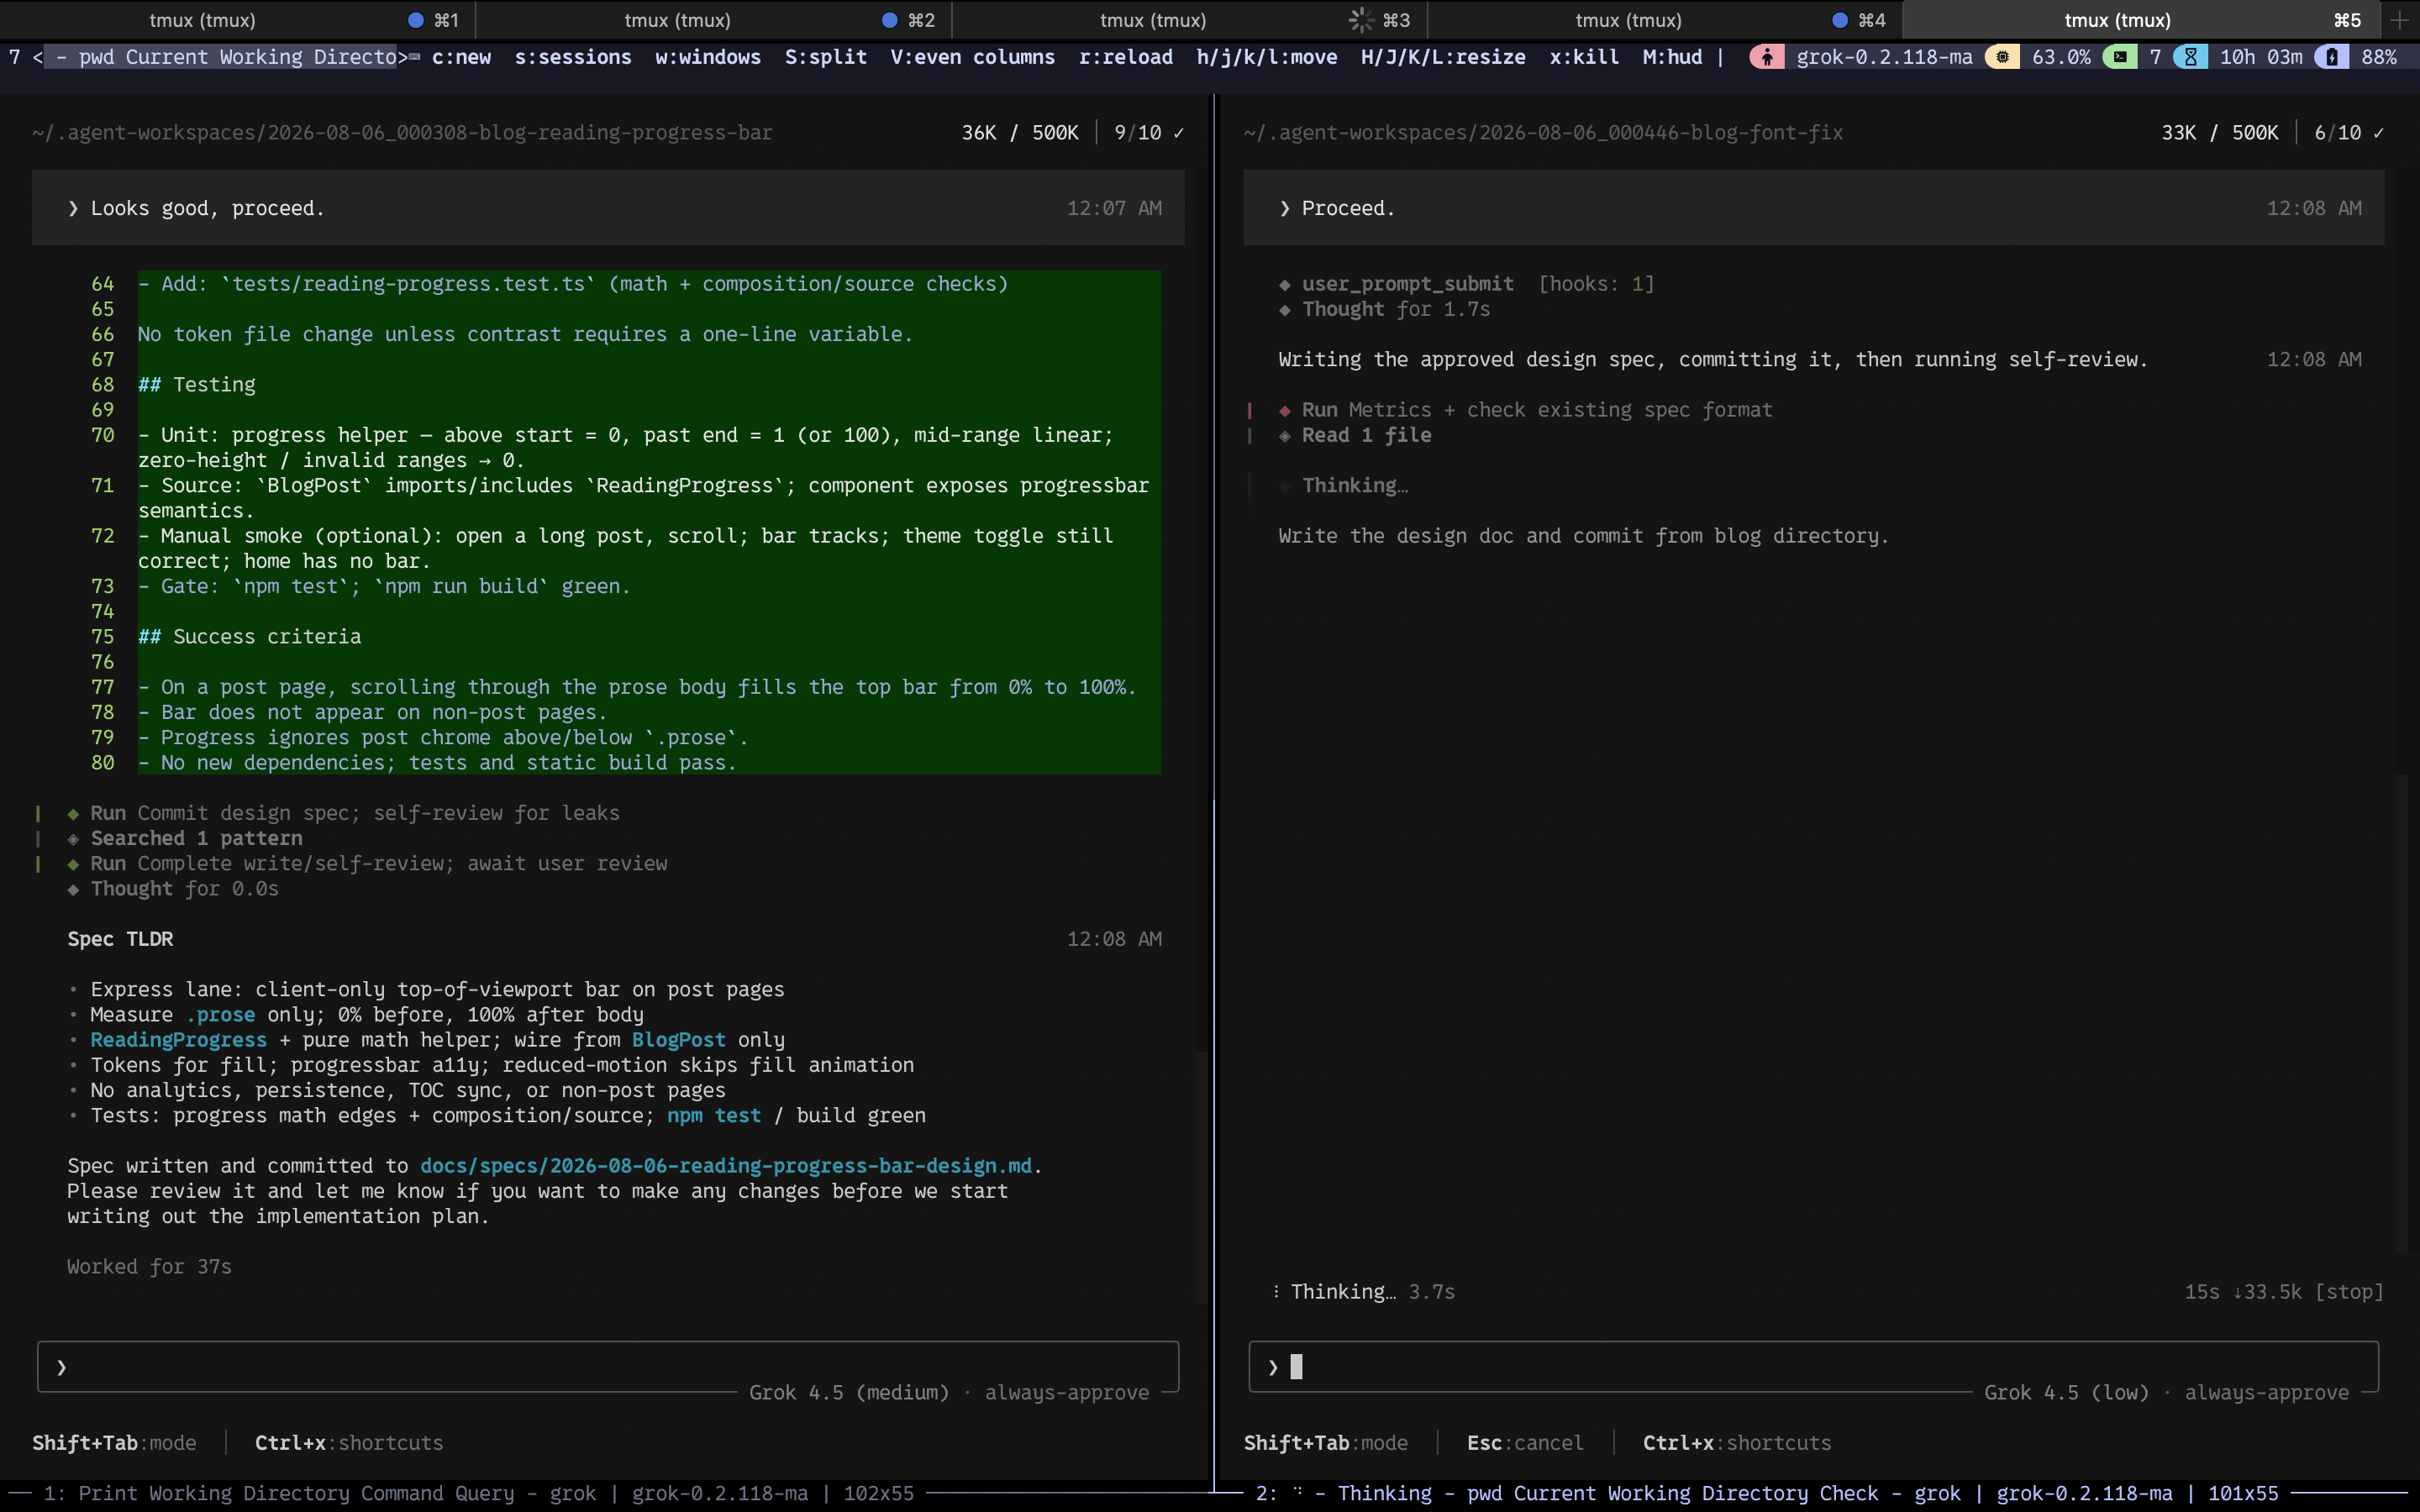Switch to the tmux tab ⌘4
This screenshot has height=1512, width=2420.
(1664, 20)
